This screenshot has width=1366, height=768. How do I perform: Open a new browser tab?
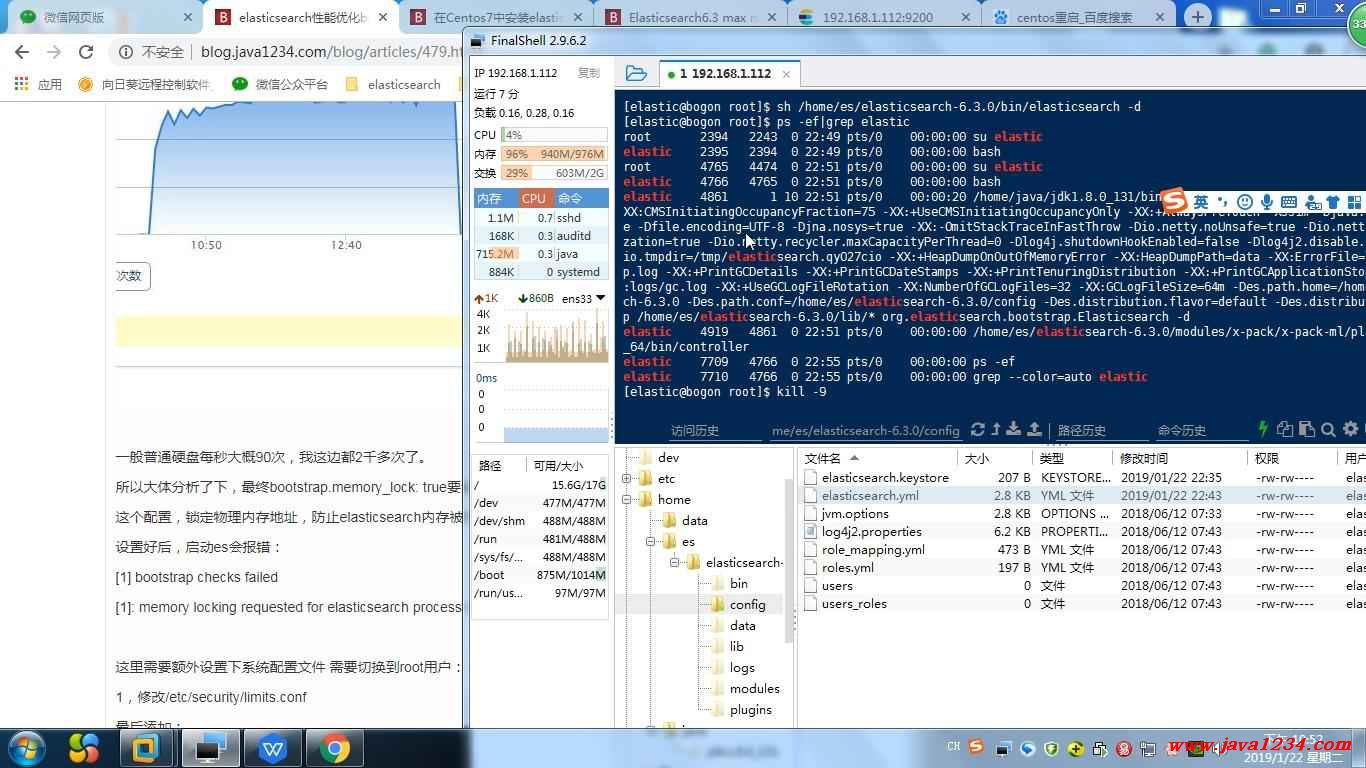[1197, 17]
